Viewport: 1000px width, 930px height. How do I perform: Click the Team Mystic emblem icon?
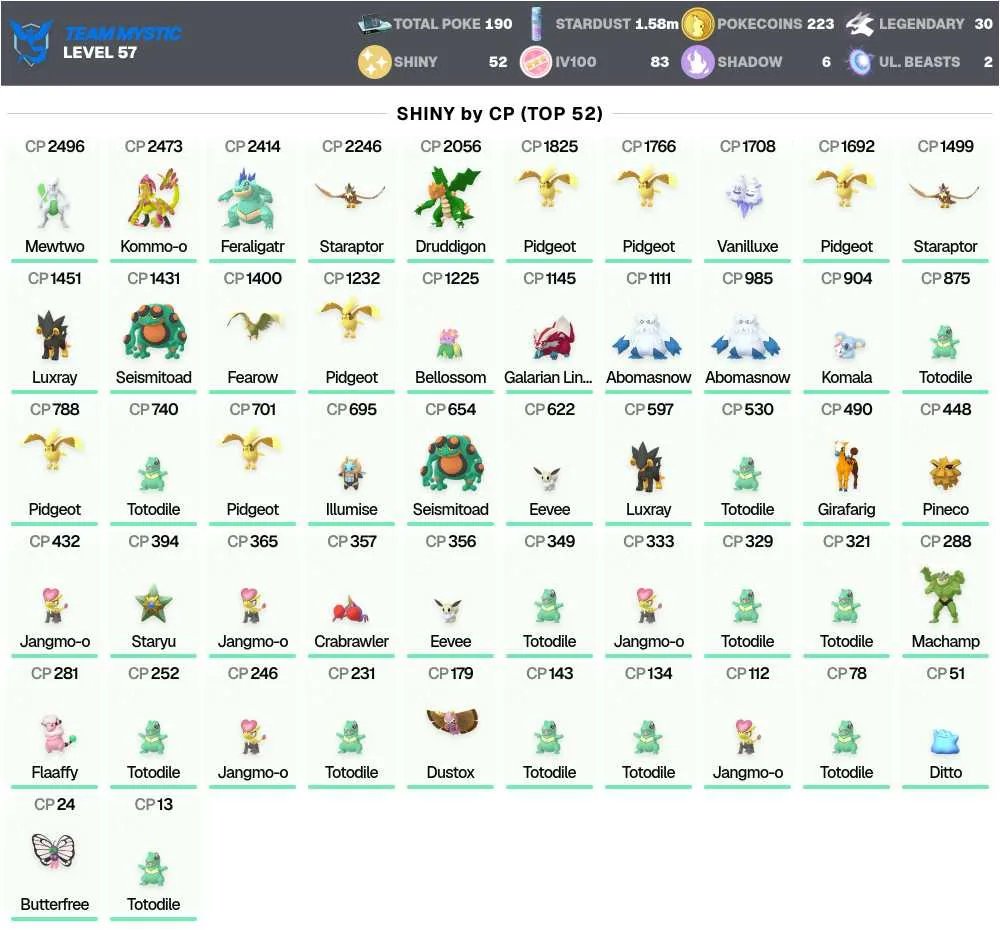click(x=30, y=42)
